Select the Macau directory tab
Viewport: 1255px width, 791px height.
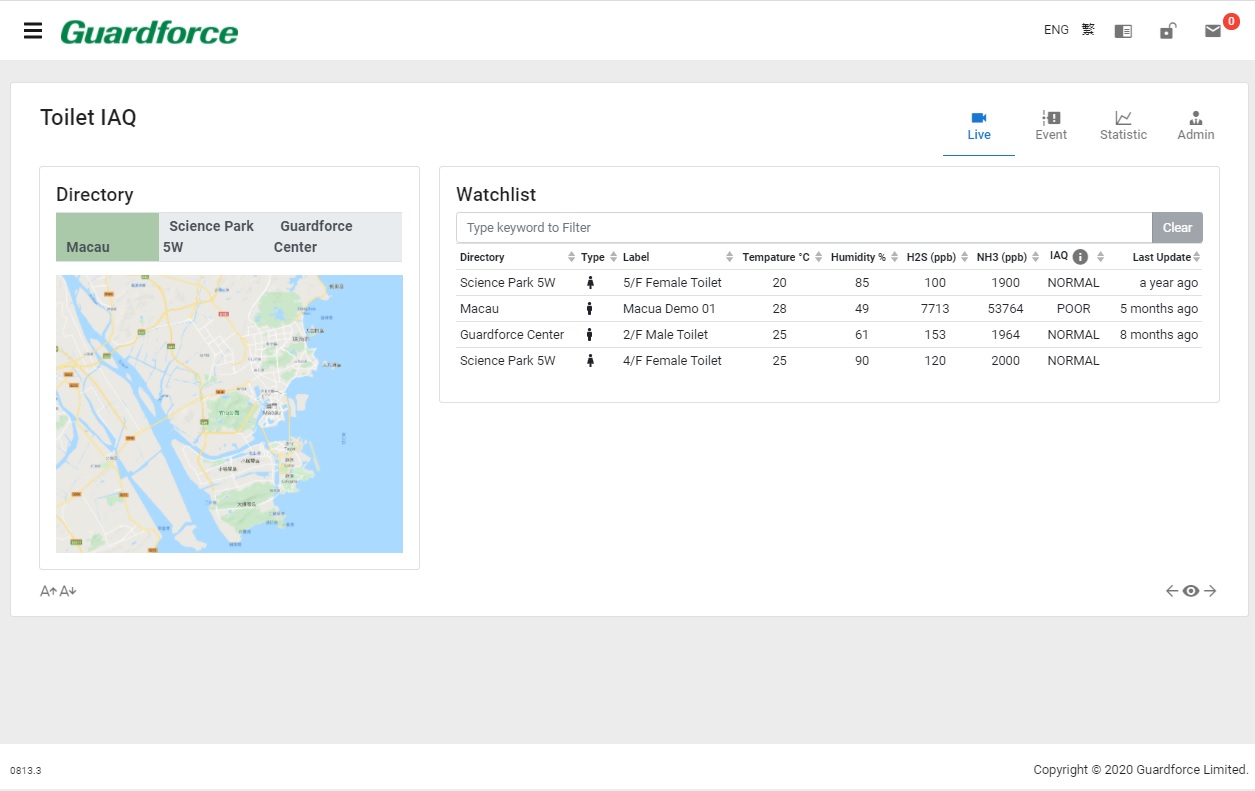coord(107,237)
